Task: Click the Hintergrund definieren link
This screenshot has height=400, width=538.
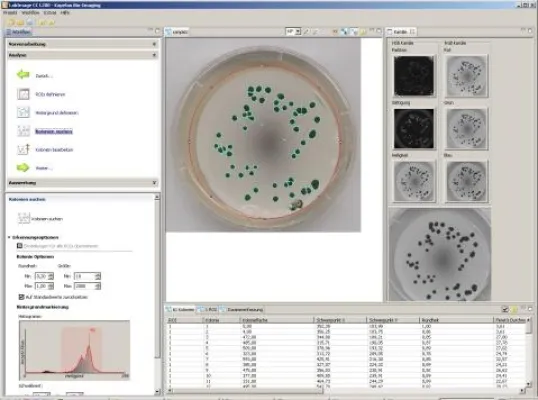Action: coord(57,113)
